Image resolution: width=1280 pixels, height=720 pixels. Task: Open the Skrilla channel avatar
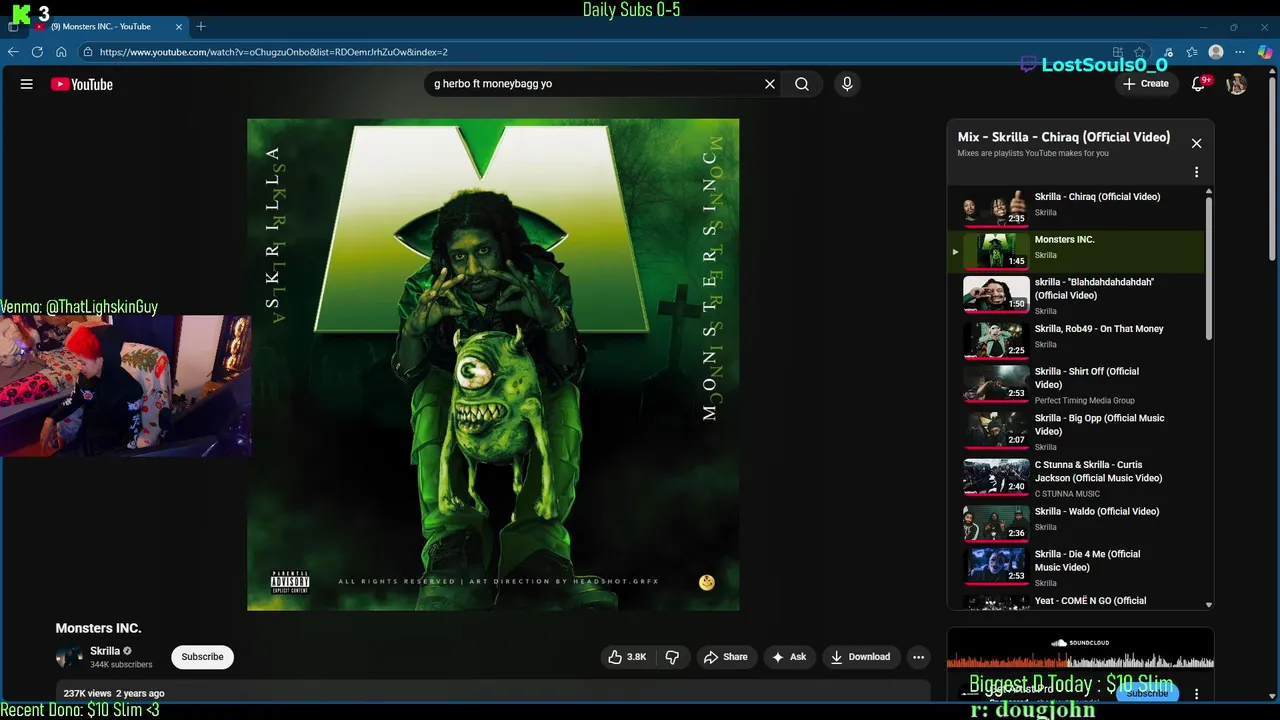point(69,657)
